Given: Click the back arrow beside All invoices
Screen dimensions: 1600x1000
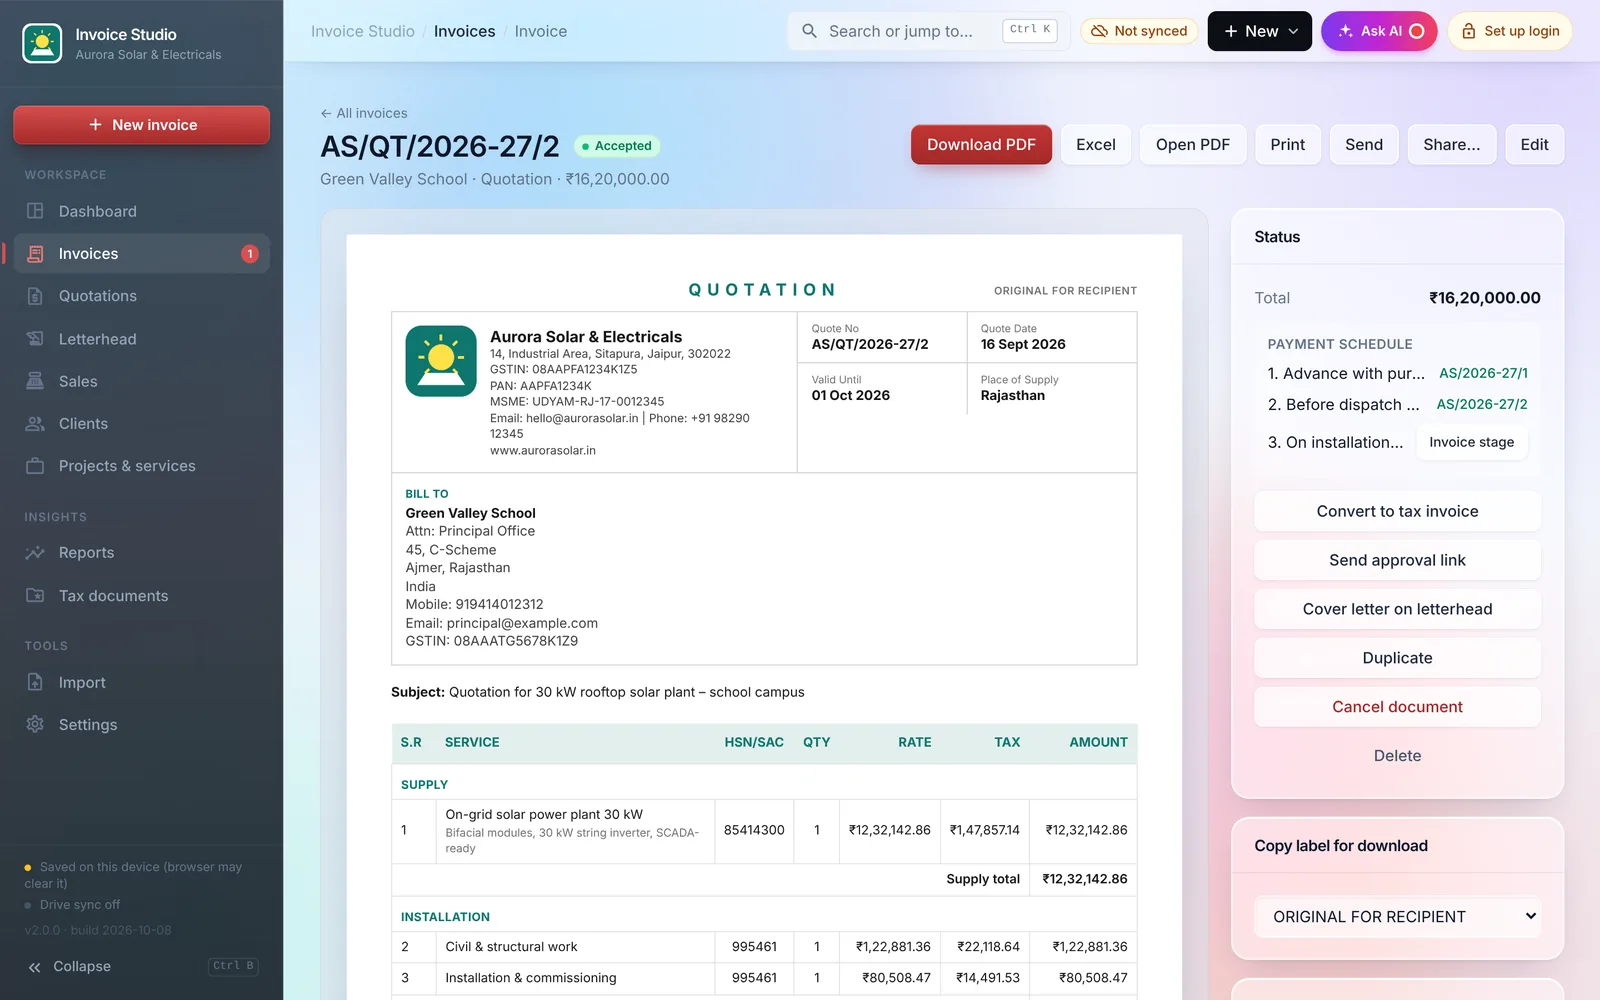Looking at the screenshot, I should (326, 113).
